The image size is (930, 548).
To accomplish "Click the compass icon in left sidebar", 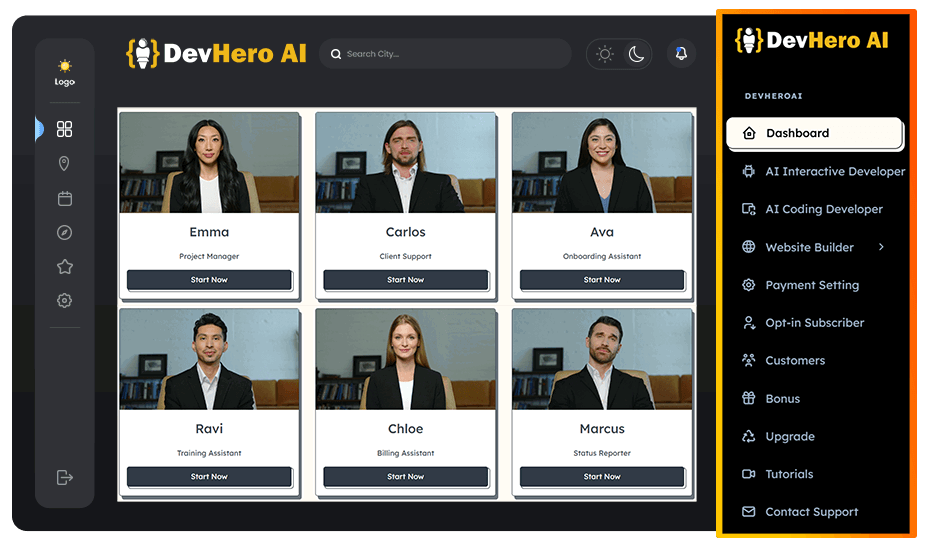I will pyautogui.click(x=64, y=233).
